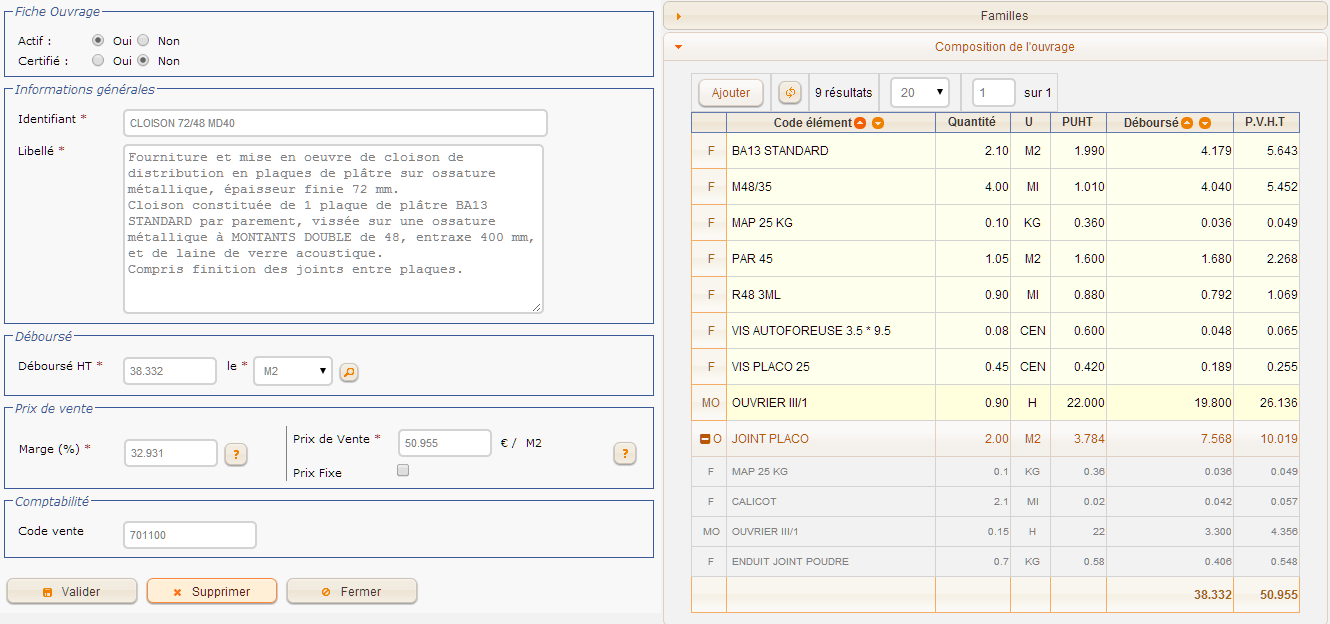This screenshot has height=624, width=1330.
Task: Click the refresh results icon
Action: [790, 93]
